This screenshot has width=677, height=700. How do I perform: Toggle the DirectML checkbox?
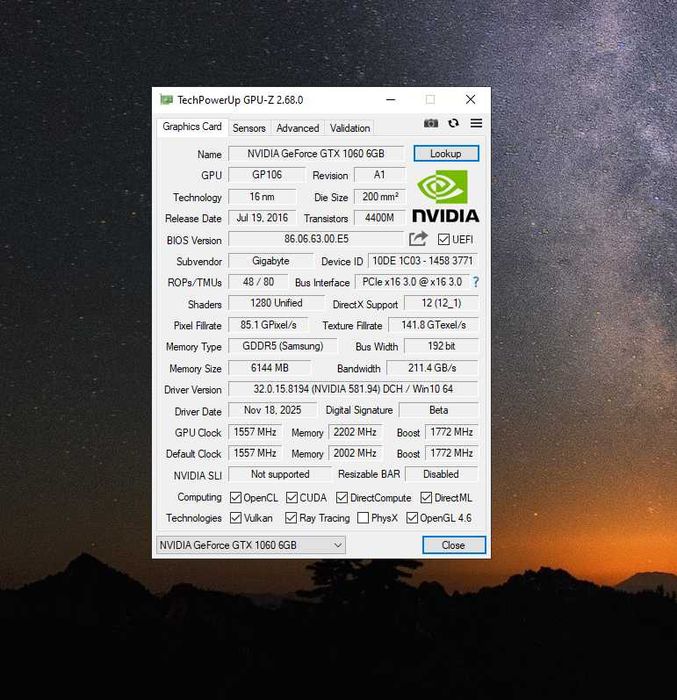[x=426, y=498]
